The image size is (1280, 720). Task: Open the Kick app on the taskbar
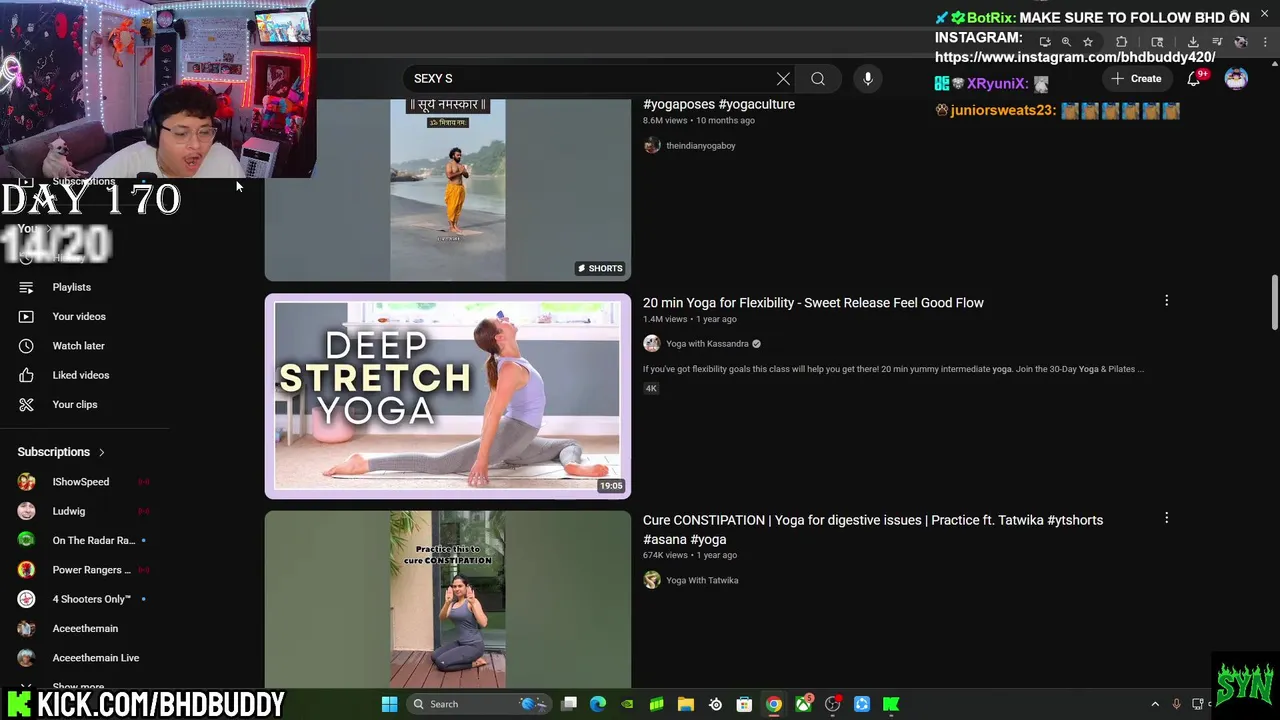click(891, 704)
